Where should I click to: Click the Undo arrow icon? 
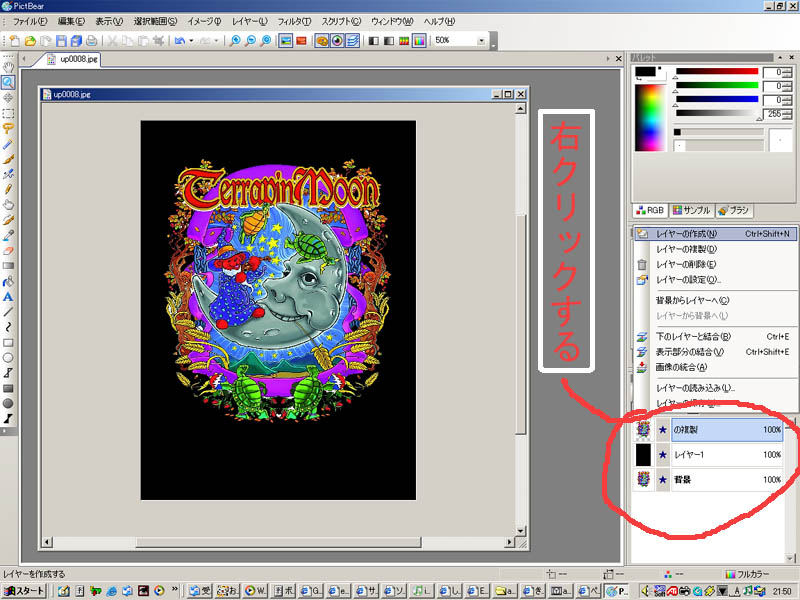[180, 41]
